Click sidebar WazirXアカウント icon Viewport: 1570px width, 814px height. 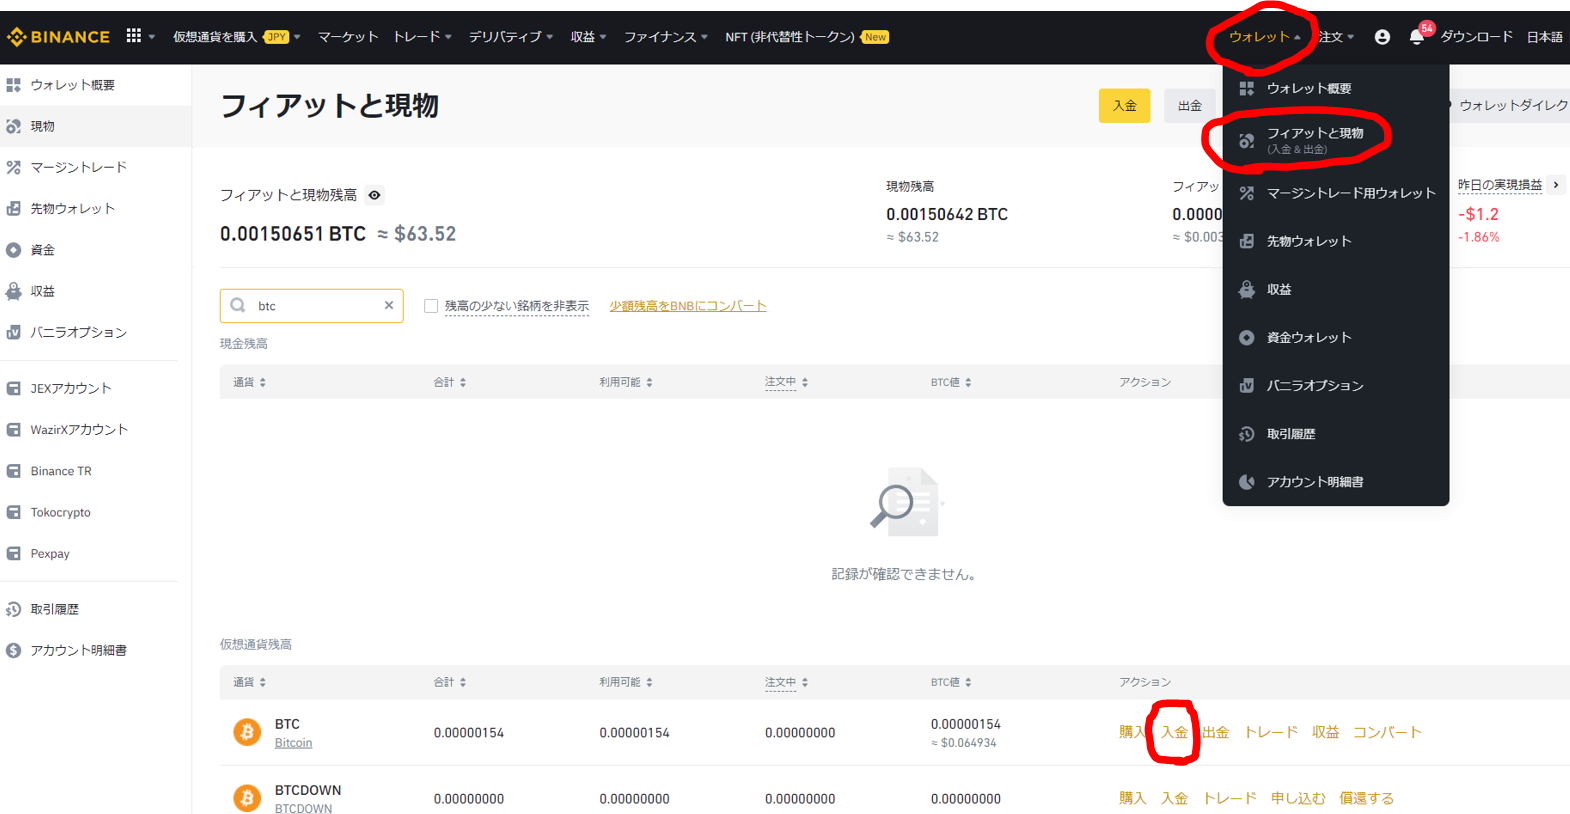(x=14, y=429)
